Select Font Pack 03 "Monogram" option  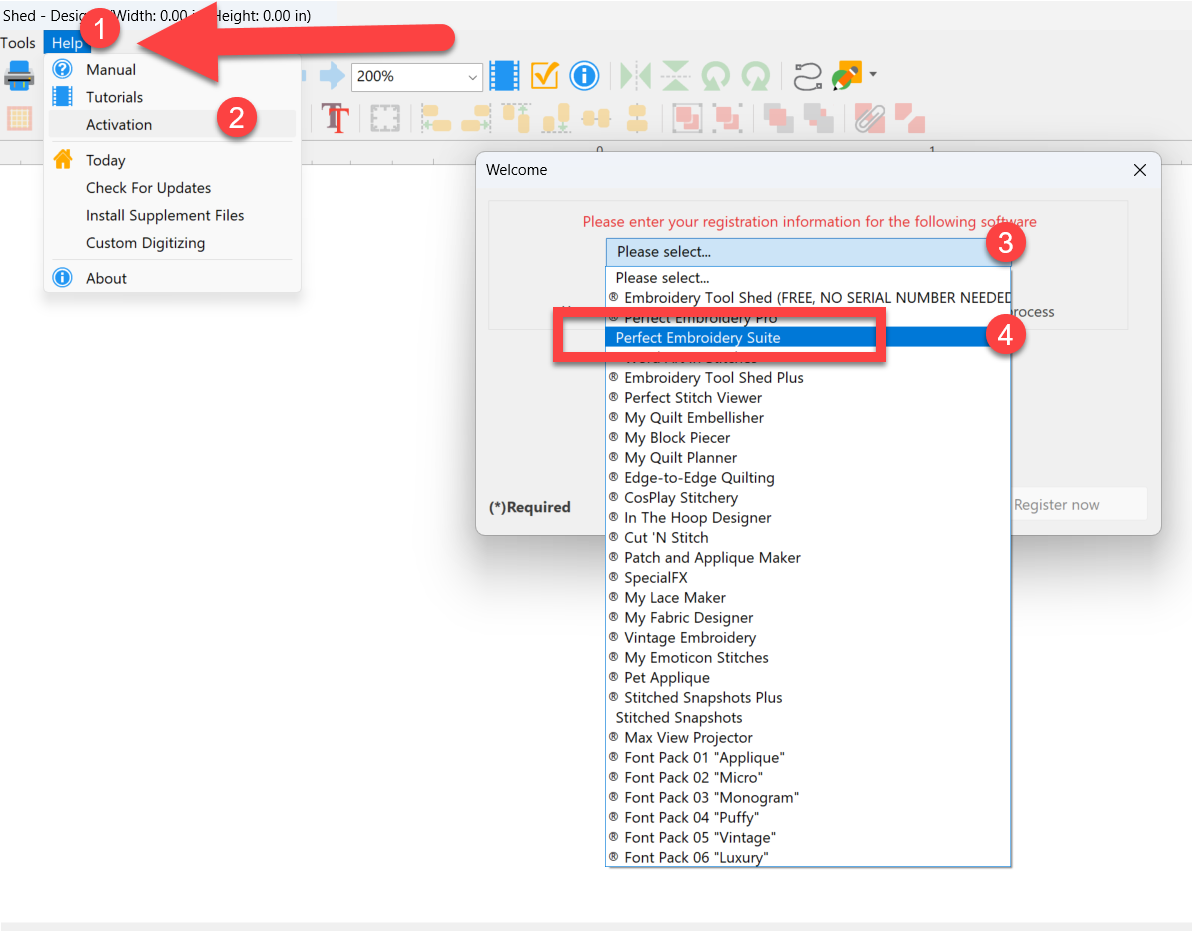click(x=808, y=797)
